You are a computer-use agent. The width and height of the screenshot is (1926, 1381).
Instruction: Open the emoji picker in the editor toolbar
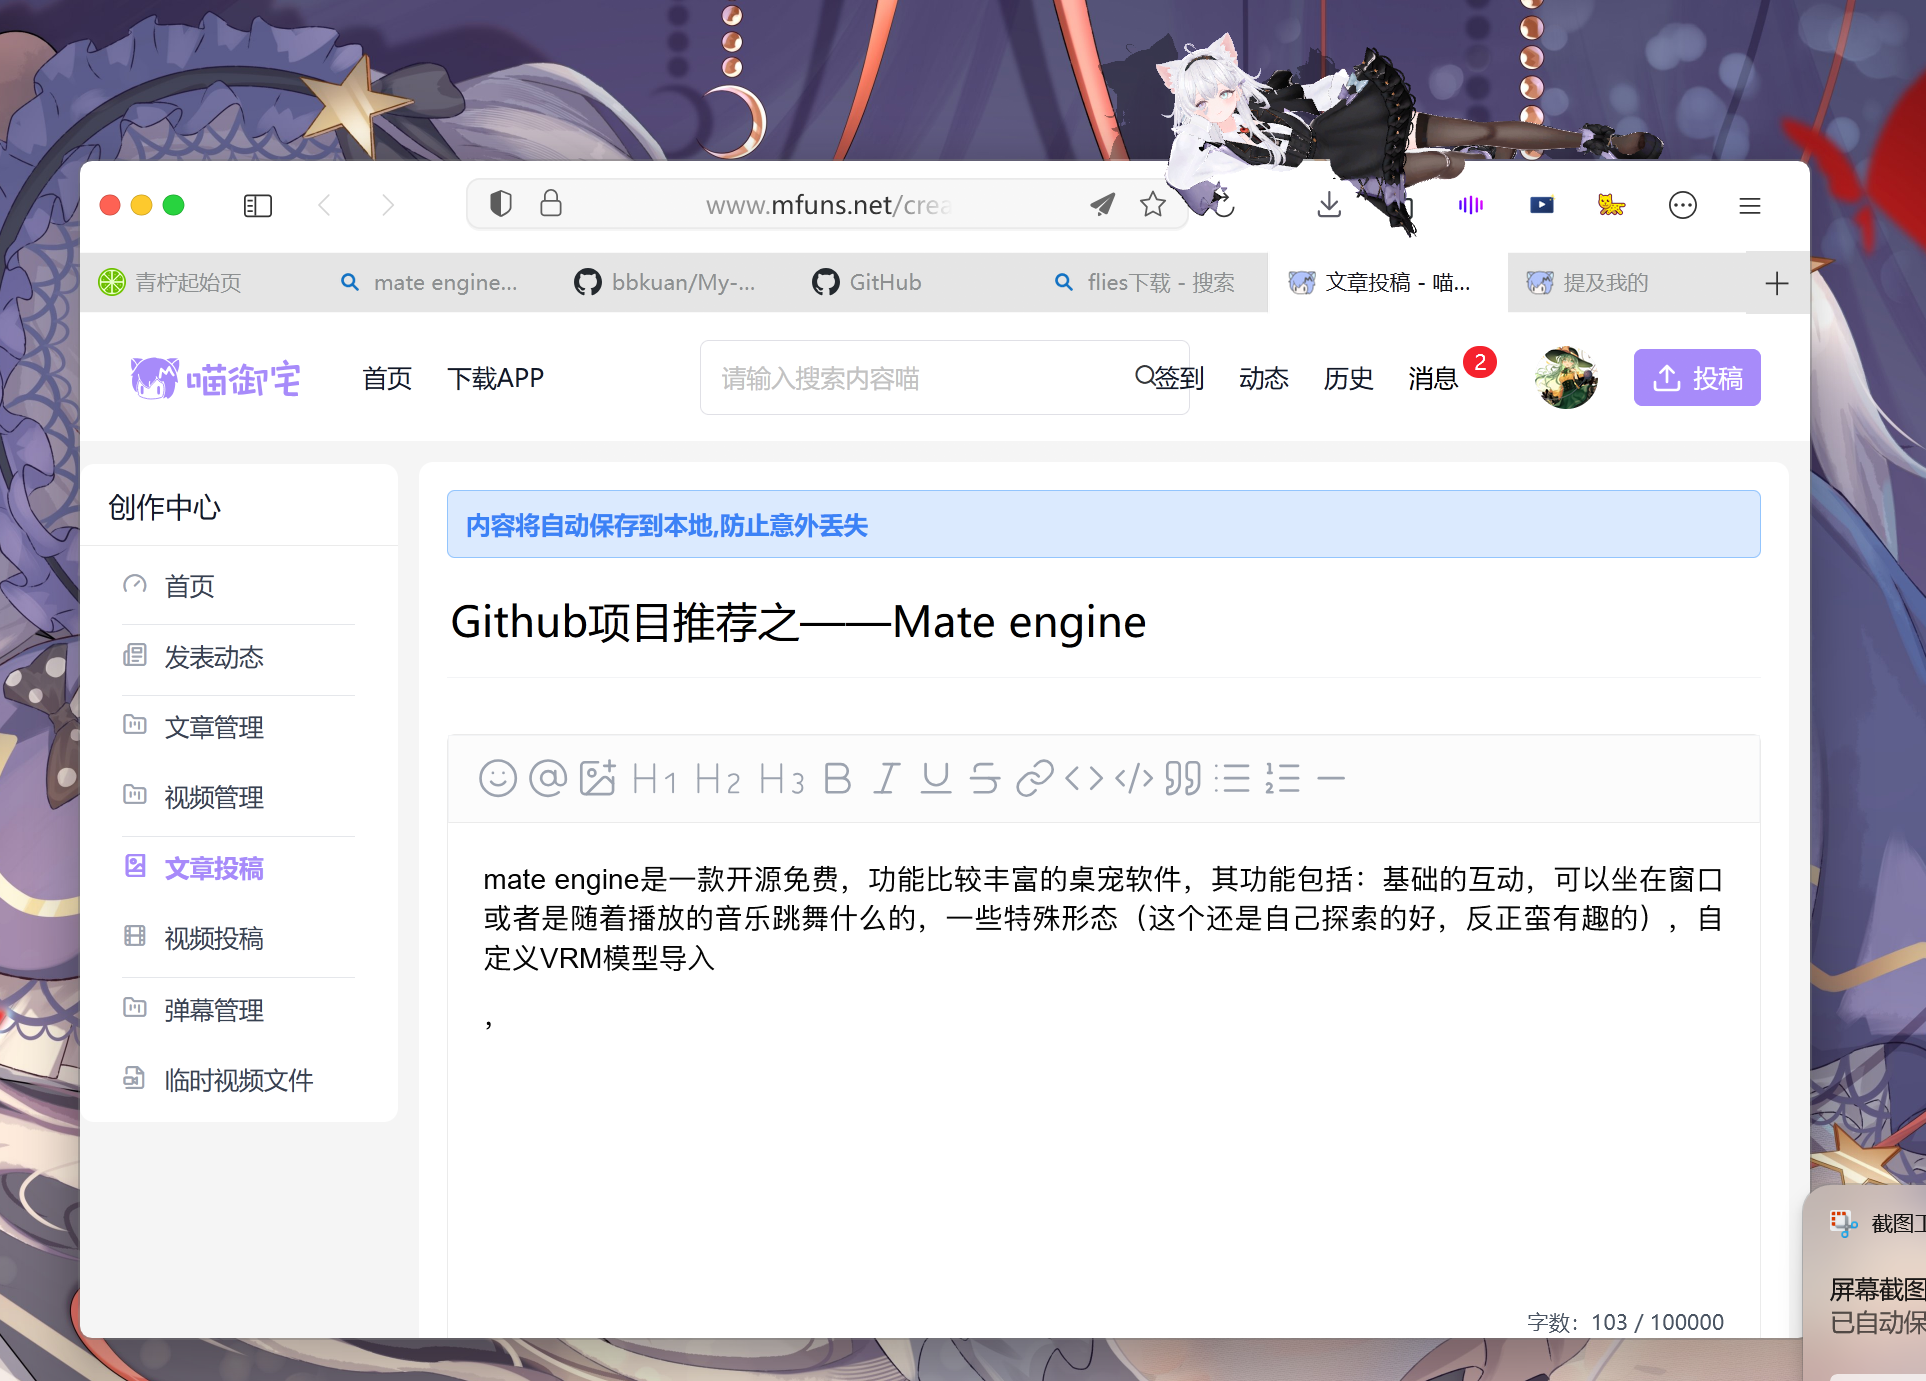pyautogui.click(x=498, y=779)
